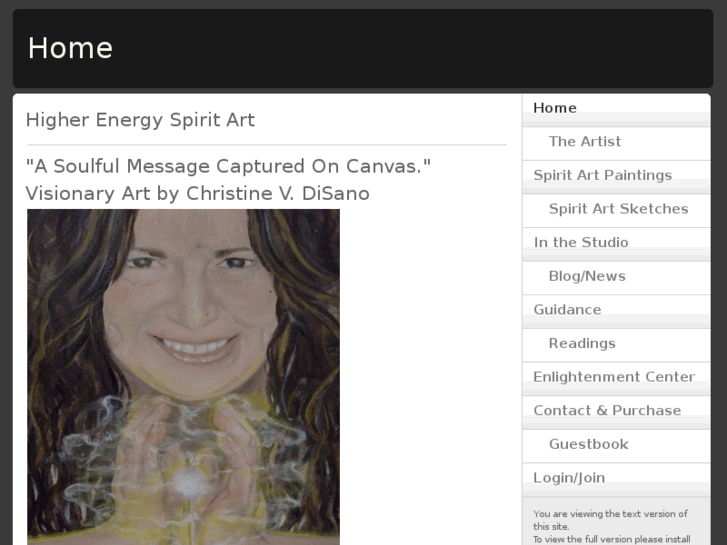727x545 pixels.
Task: Open the Blog/News section
Action: [x=586, y=276]
